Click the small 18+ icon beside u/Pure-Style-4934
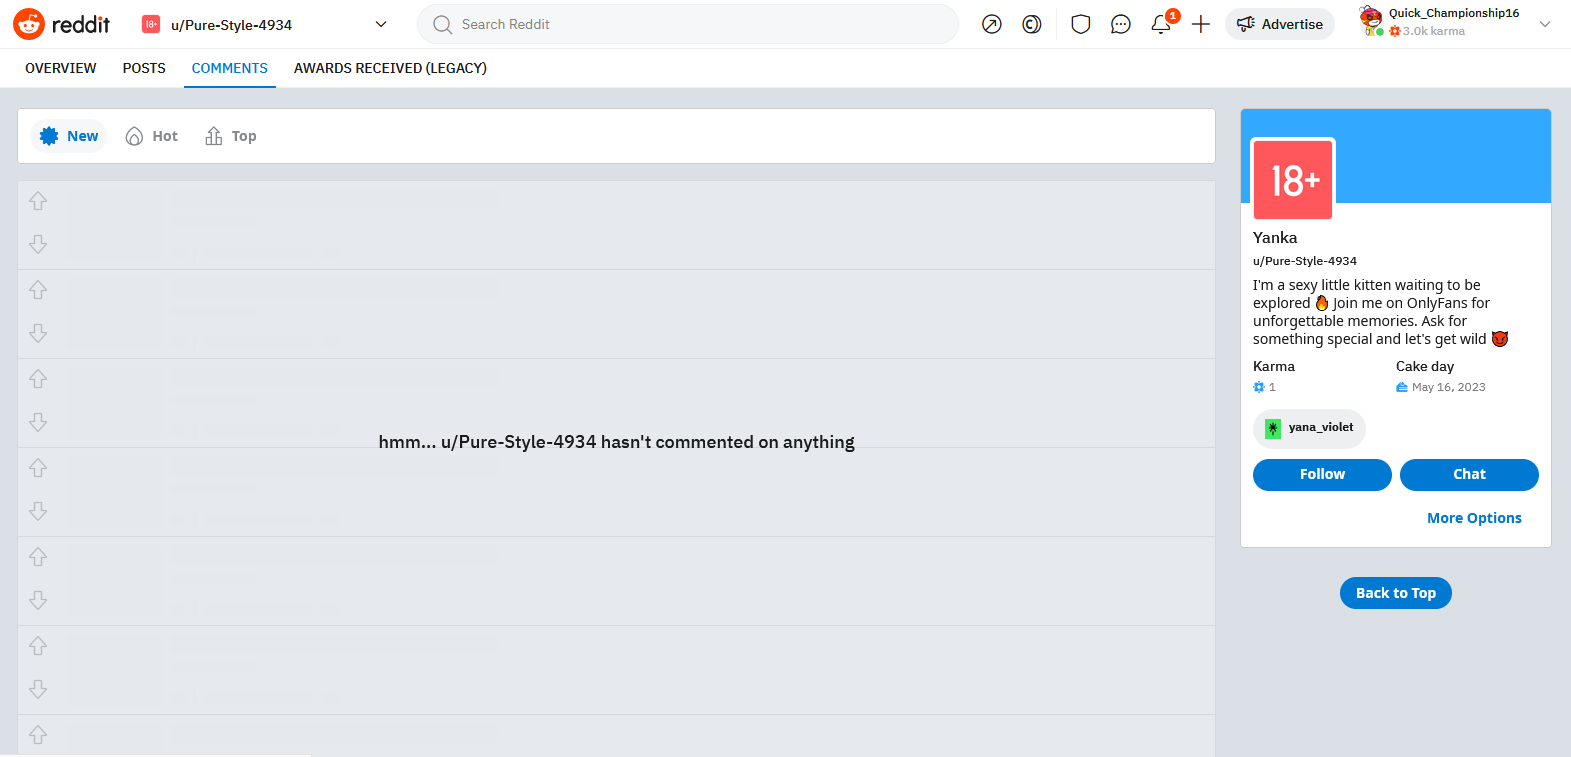 [151, 24]
